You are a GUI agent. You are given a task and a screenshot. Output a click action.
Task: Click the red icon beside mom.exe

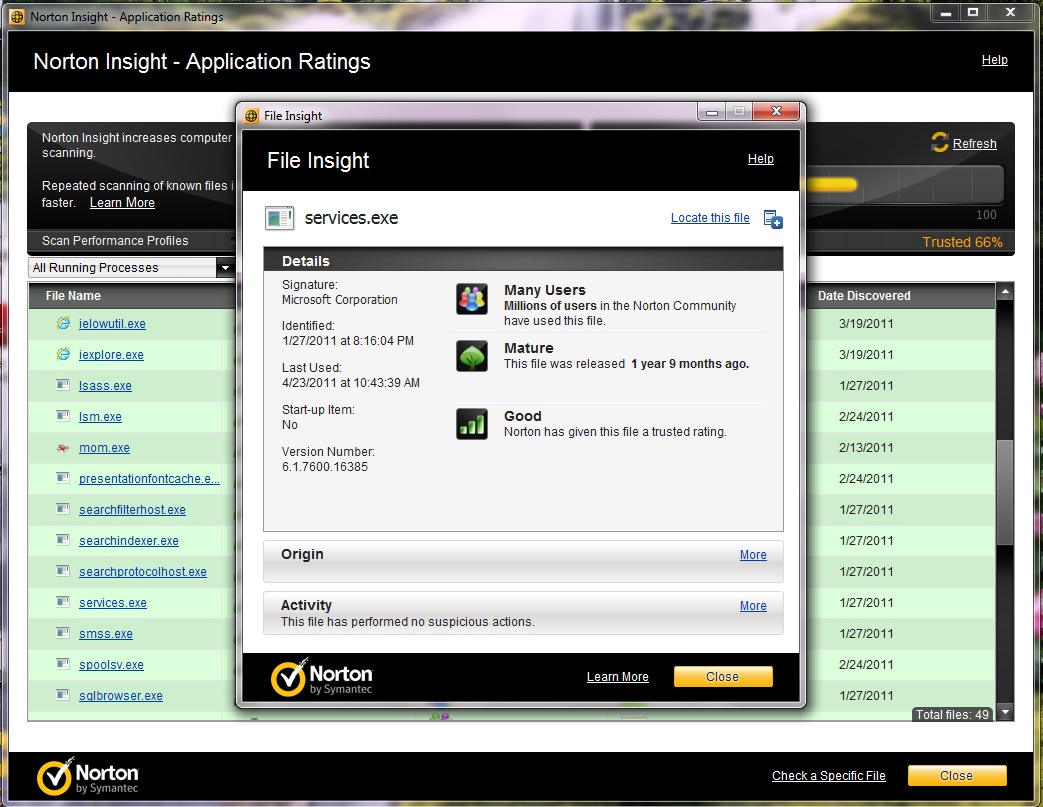[x=63, y=448]
